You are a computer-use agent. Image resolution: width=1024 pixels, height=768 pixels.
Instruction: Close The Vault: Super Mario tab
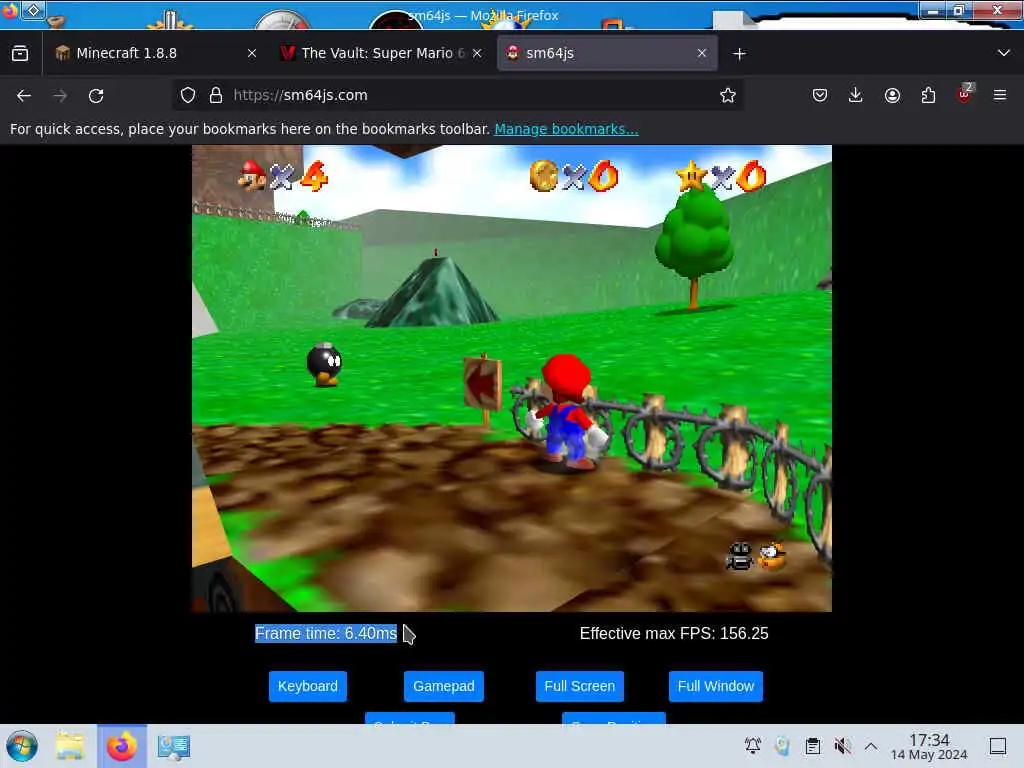pyautogui.click(x=477, y=53)
